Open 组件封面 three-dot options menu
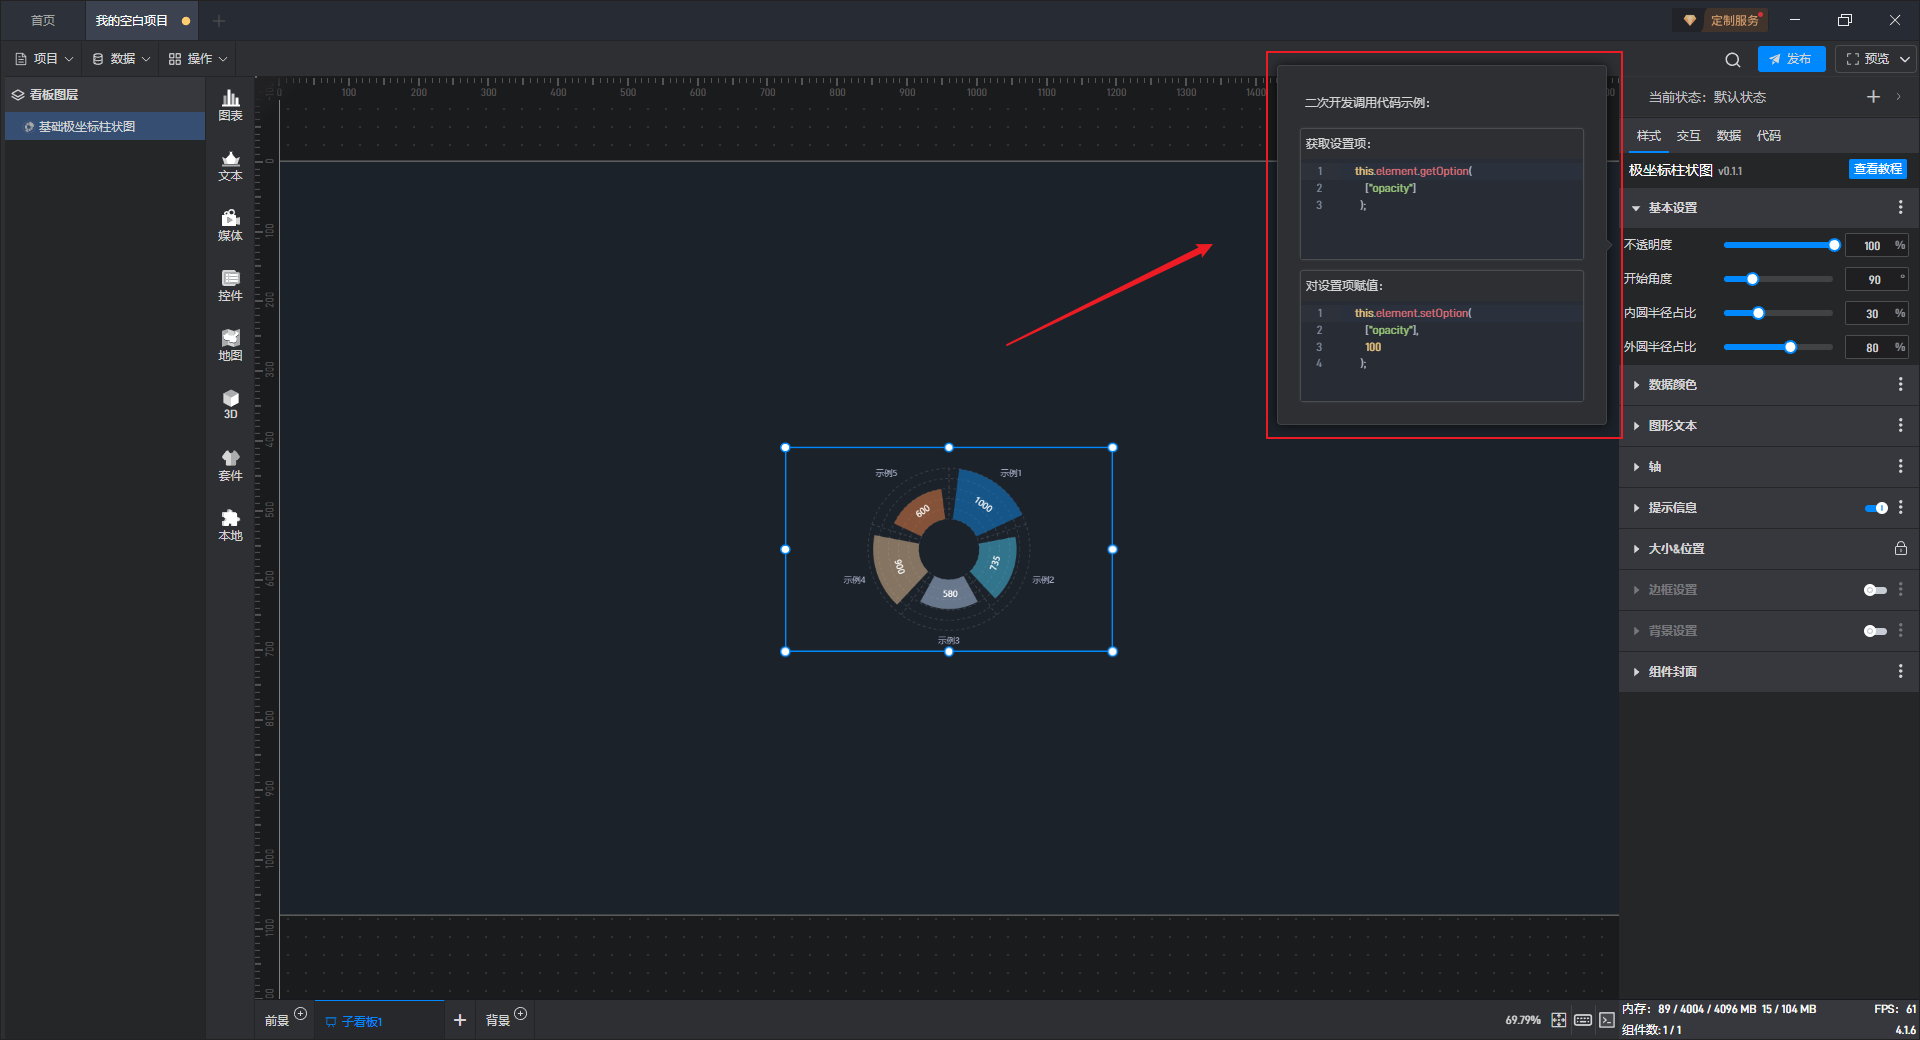 (x=1901, y=671)
